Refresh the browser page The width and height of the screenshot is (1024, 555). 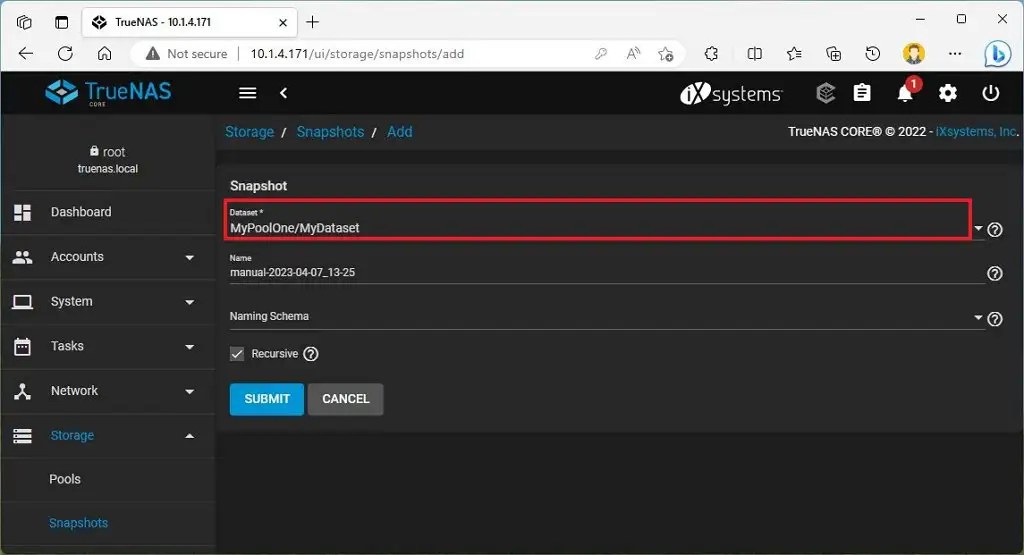coord(65,54)
